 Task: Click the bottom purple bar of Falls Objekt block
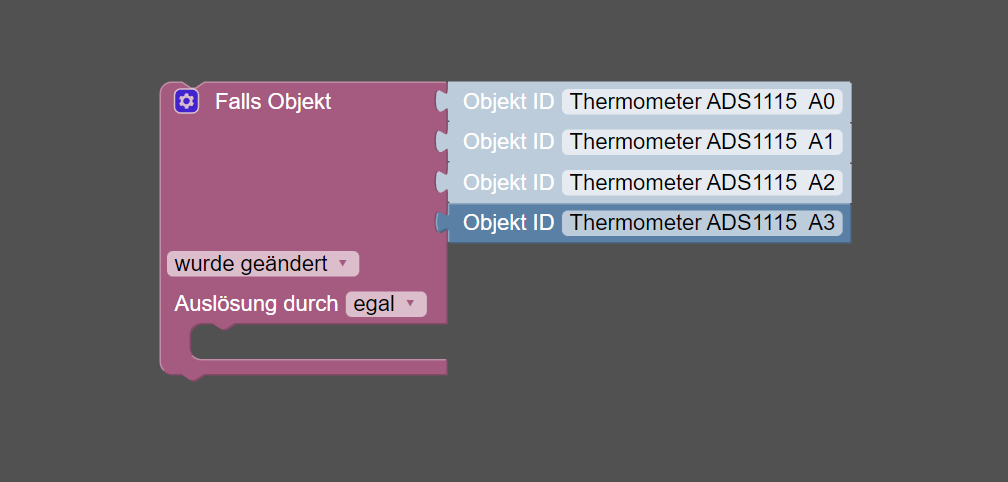coord(303,367)
